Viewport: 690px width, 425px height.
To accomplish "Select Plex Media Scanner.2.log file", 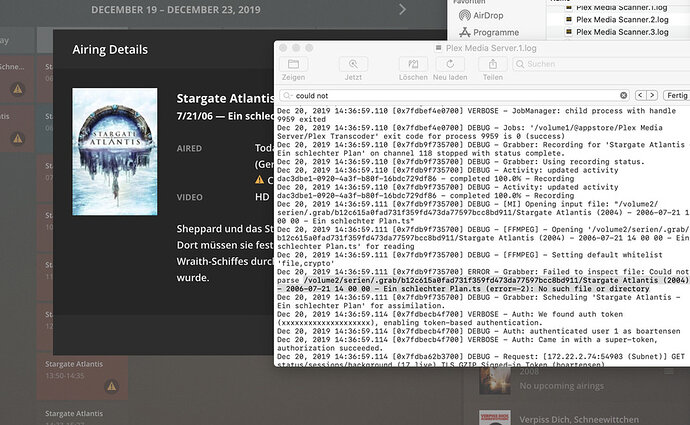I will (617, 19).
